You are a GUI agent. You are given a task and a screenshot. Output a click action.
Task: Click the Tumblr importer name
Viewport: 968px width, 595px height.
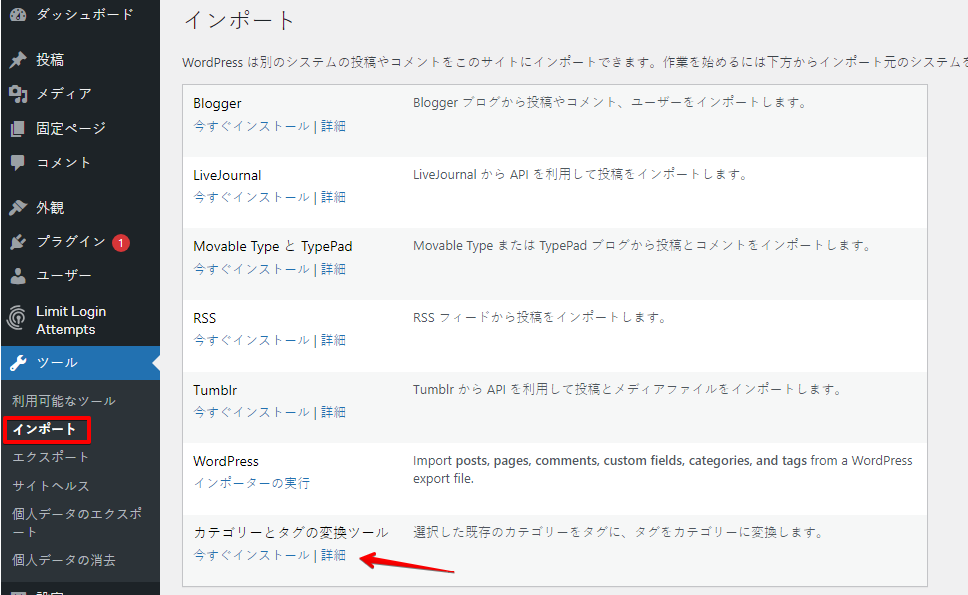tap(215, 390)
